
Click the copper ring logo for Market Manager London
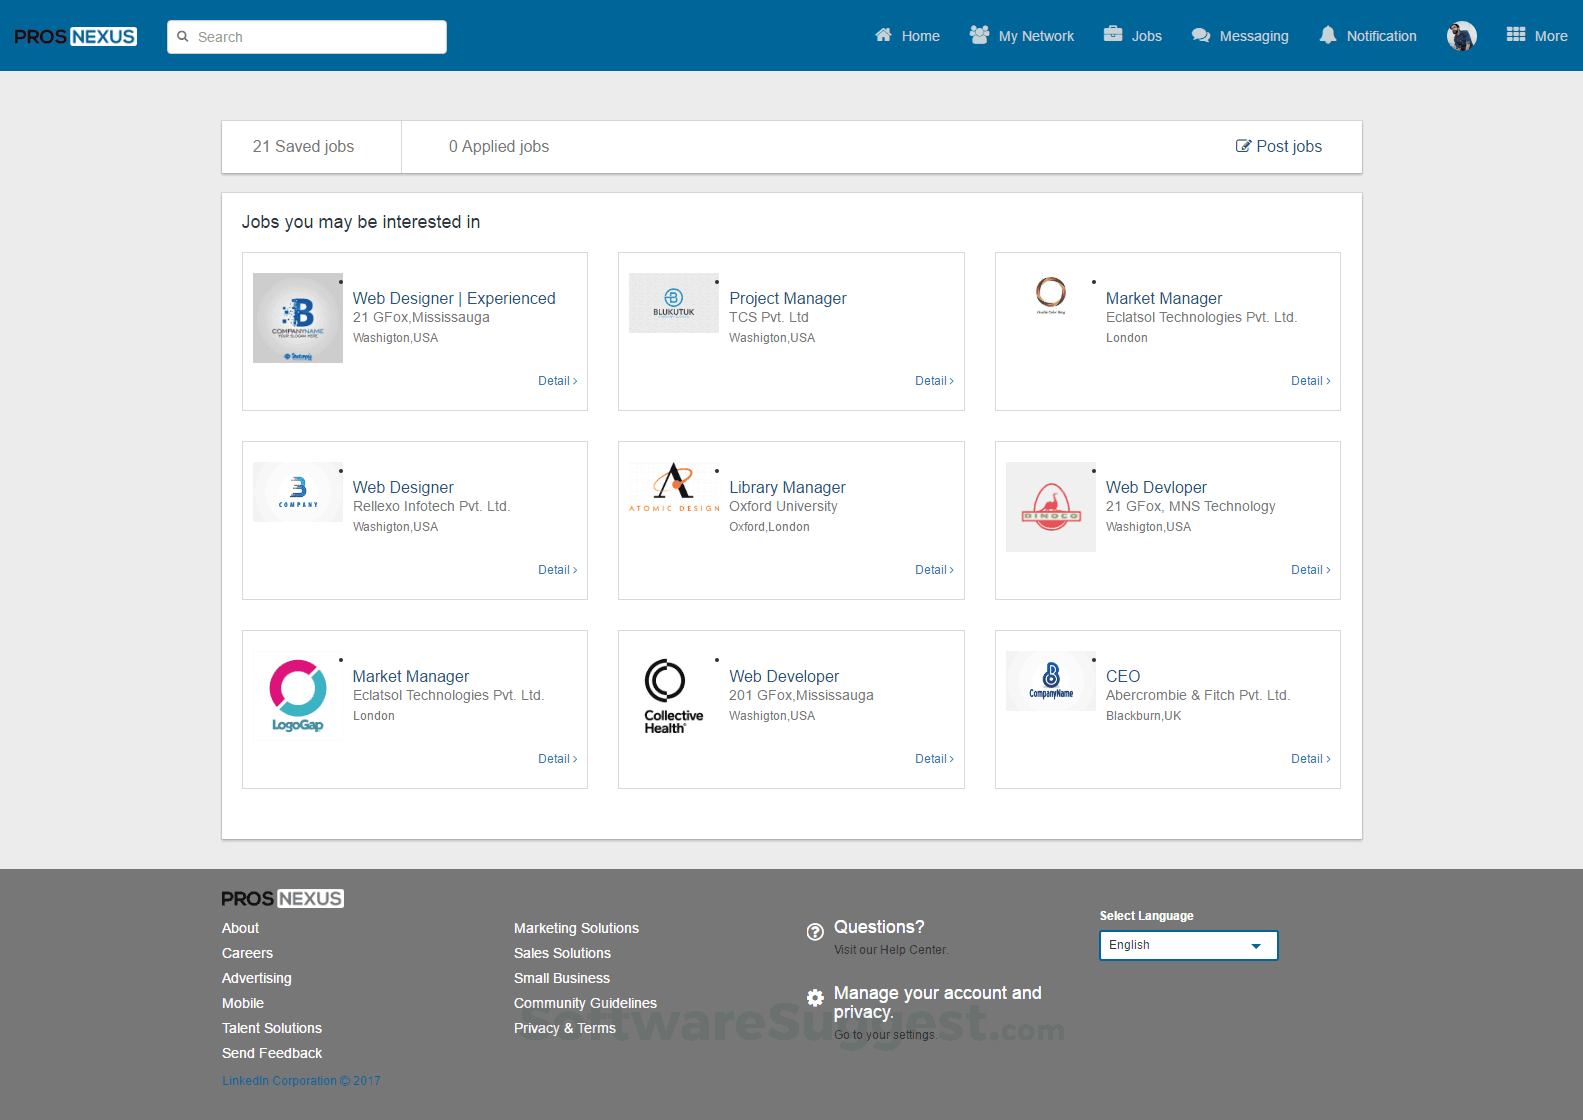[x=1051, y=296]
